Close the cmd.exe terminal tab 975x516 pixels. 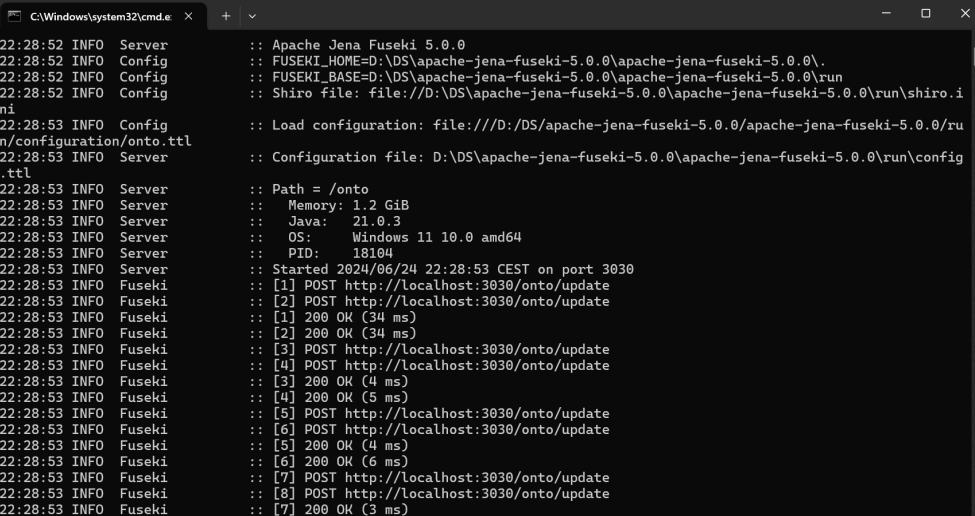tap(188, 16)
